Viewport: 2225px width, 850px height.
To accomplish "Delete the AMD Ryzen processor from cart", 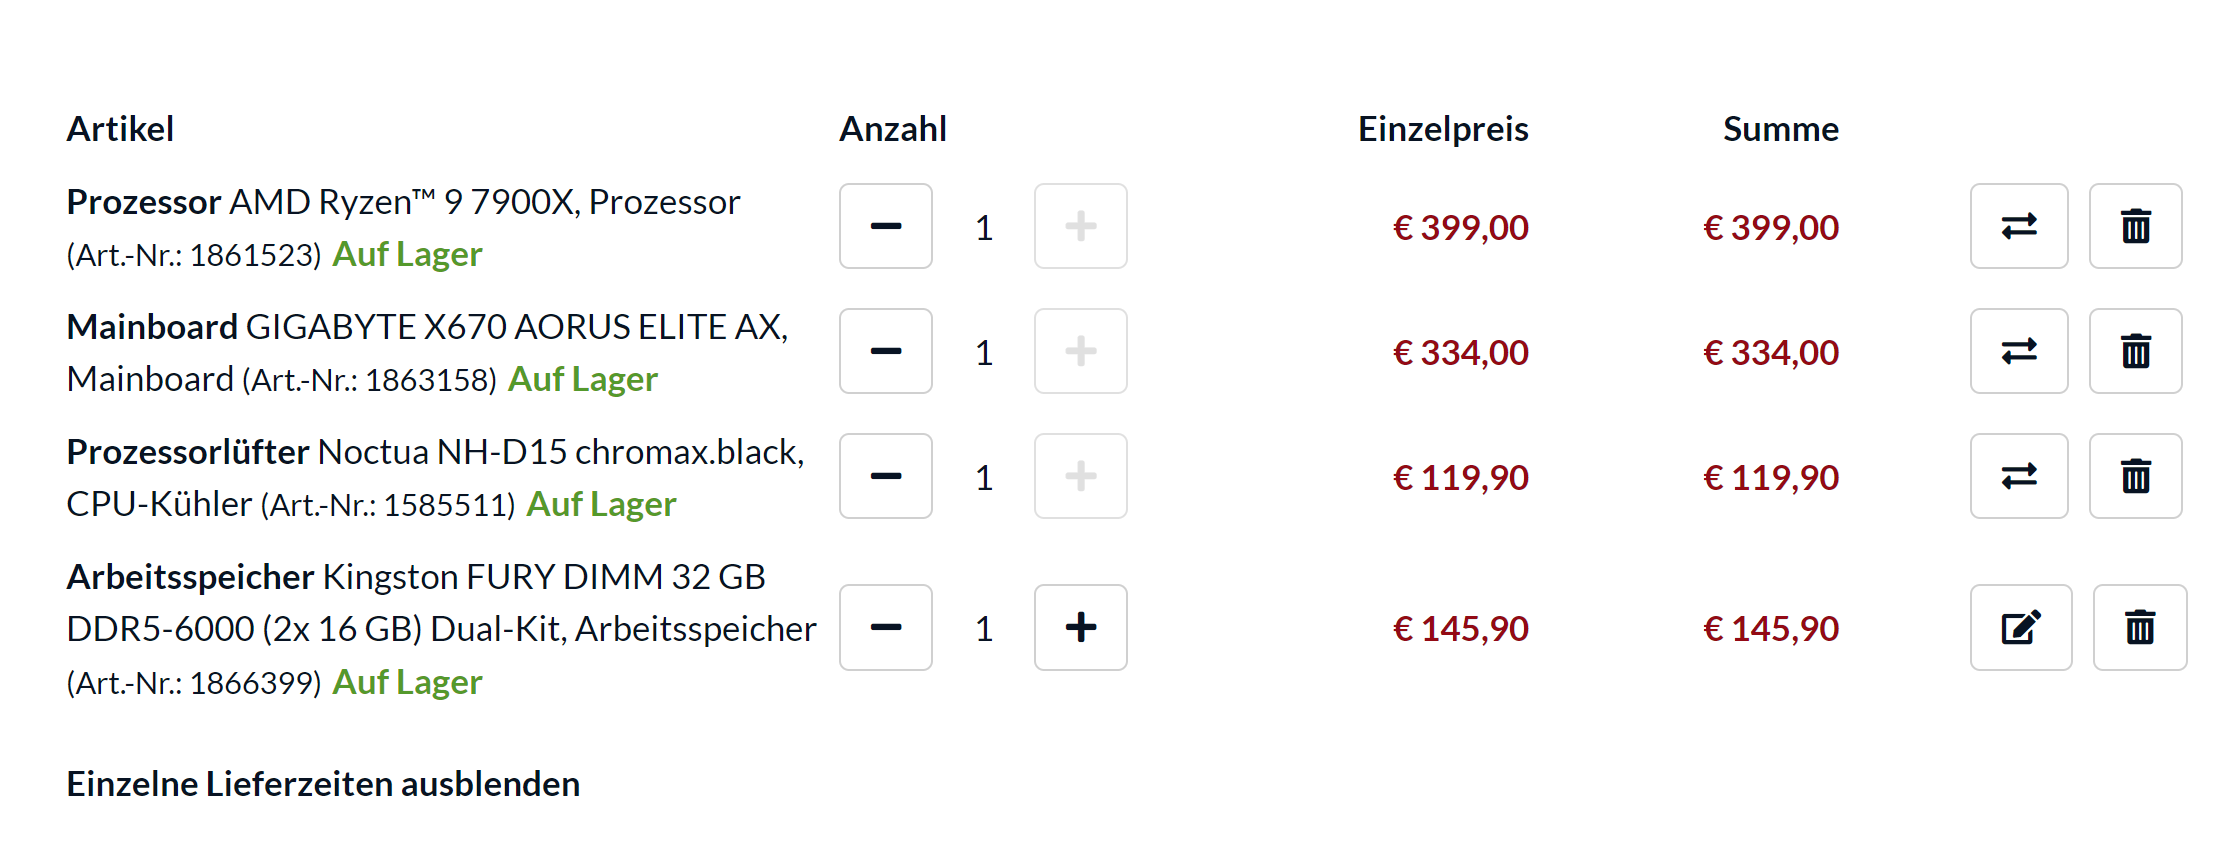I will [x=2135, y=226].
